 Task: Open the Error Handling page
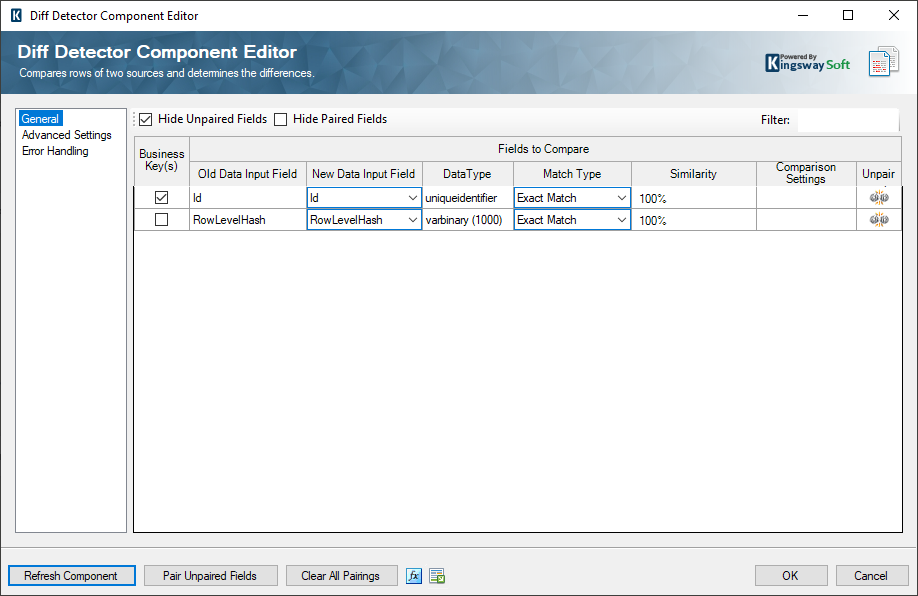tap(55, 151)
